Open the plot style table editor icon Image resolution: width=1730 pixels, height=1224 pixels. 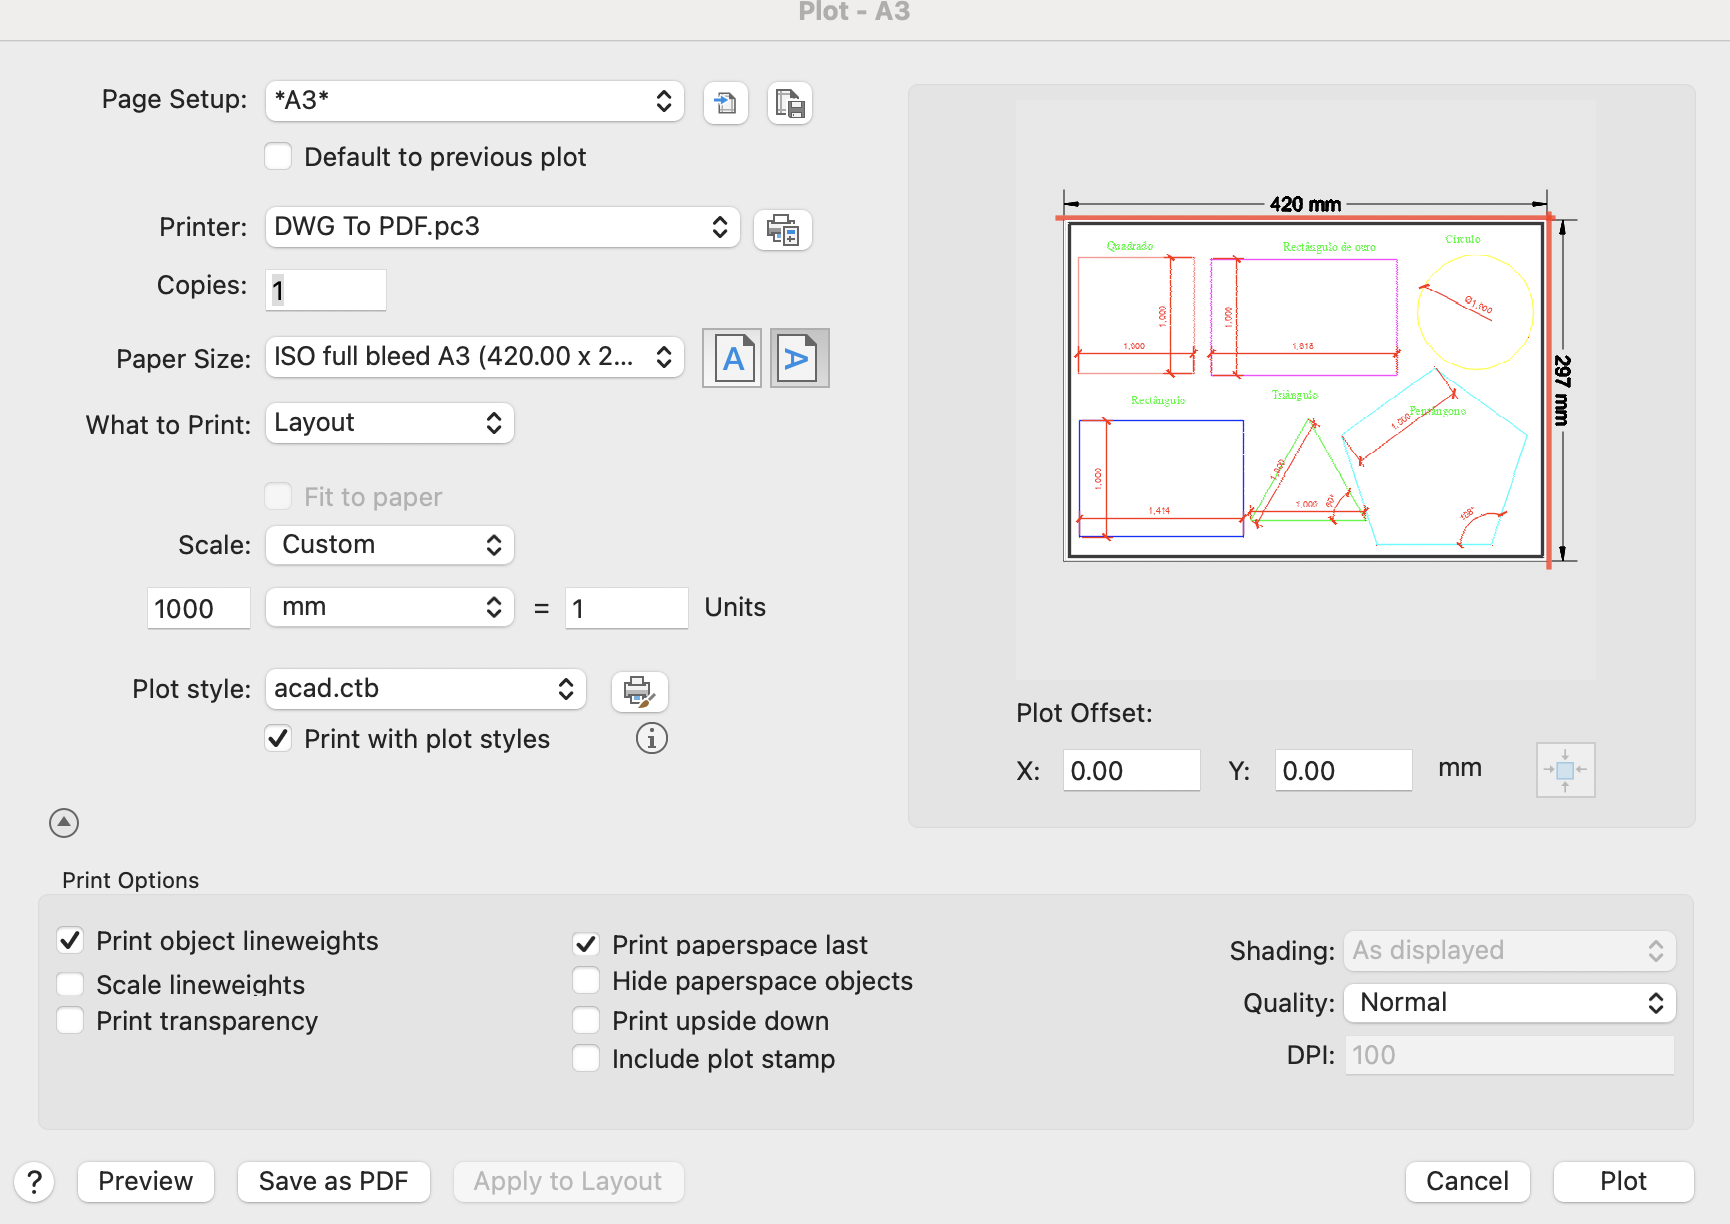click(639, 691)
